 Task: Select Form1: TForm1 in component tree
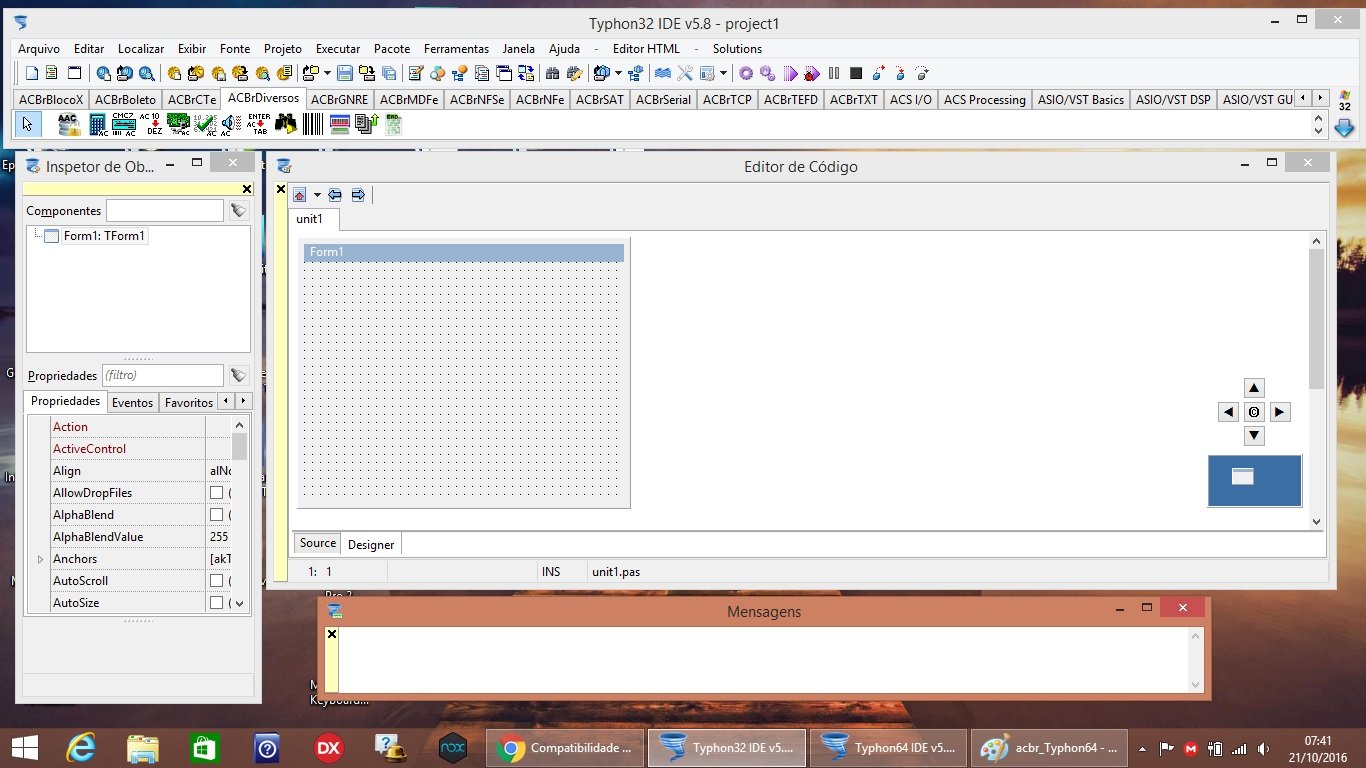tap(104, 236)
